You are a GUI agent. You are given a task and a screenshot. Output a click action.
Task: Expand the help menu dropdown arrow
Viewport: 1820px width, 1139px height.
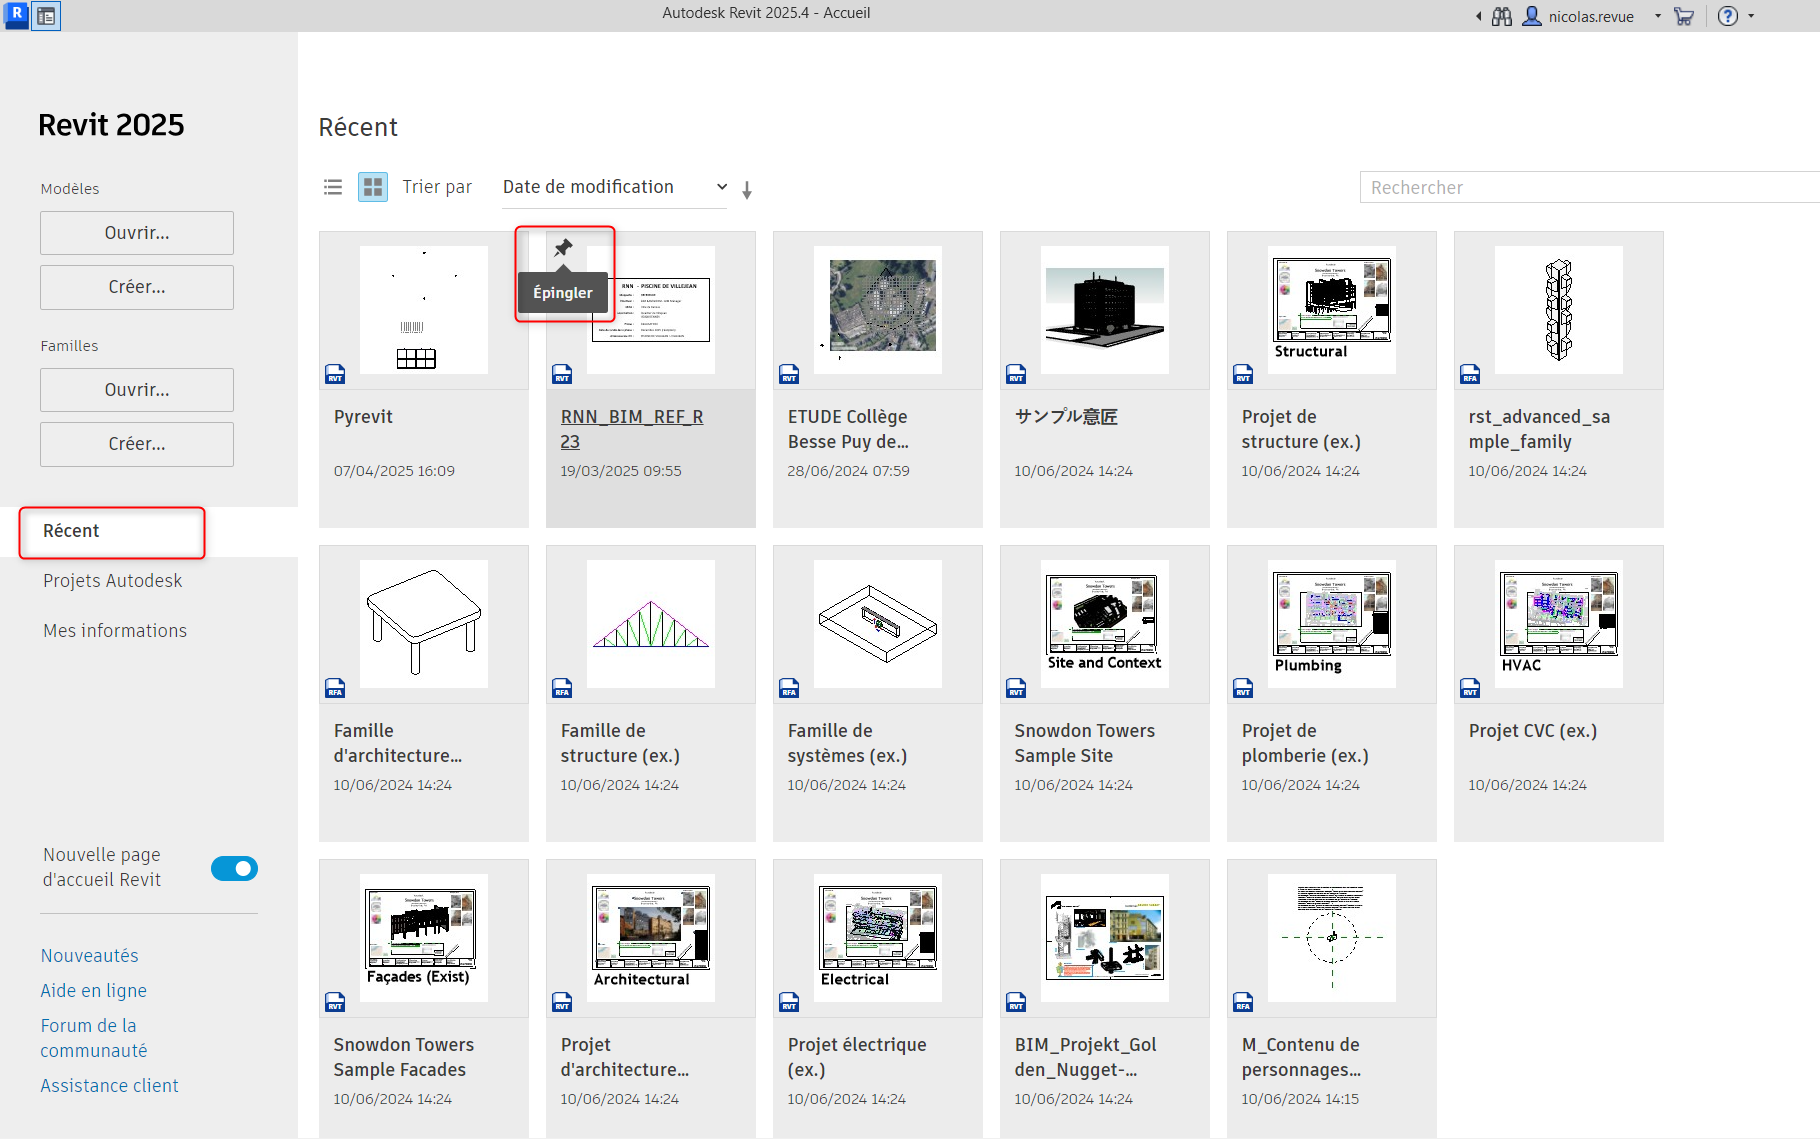pos(1751,16)
